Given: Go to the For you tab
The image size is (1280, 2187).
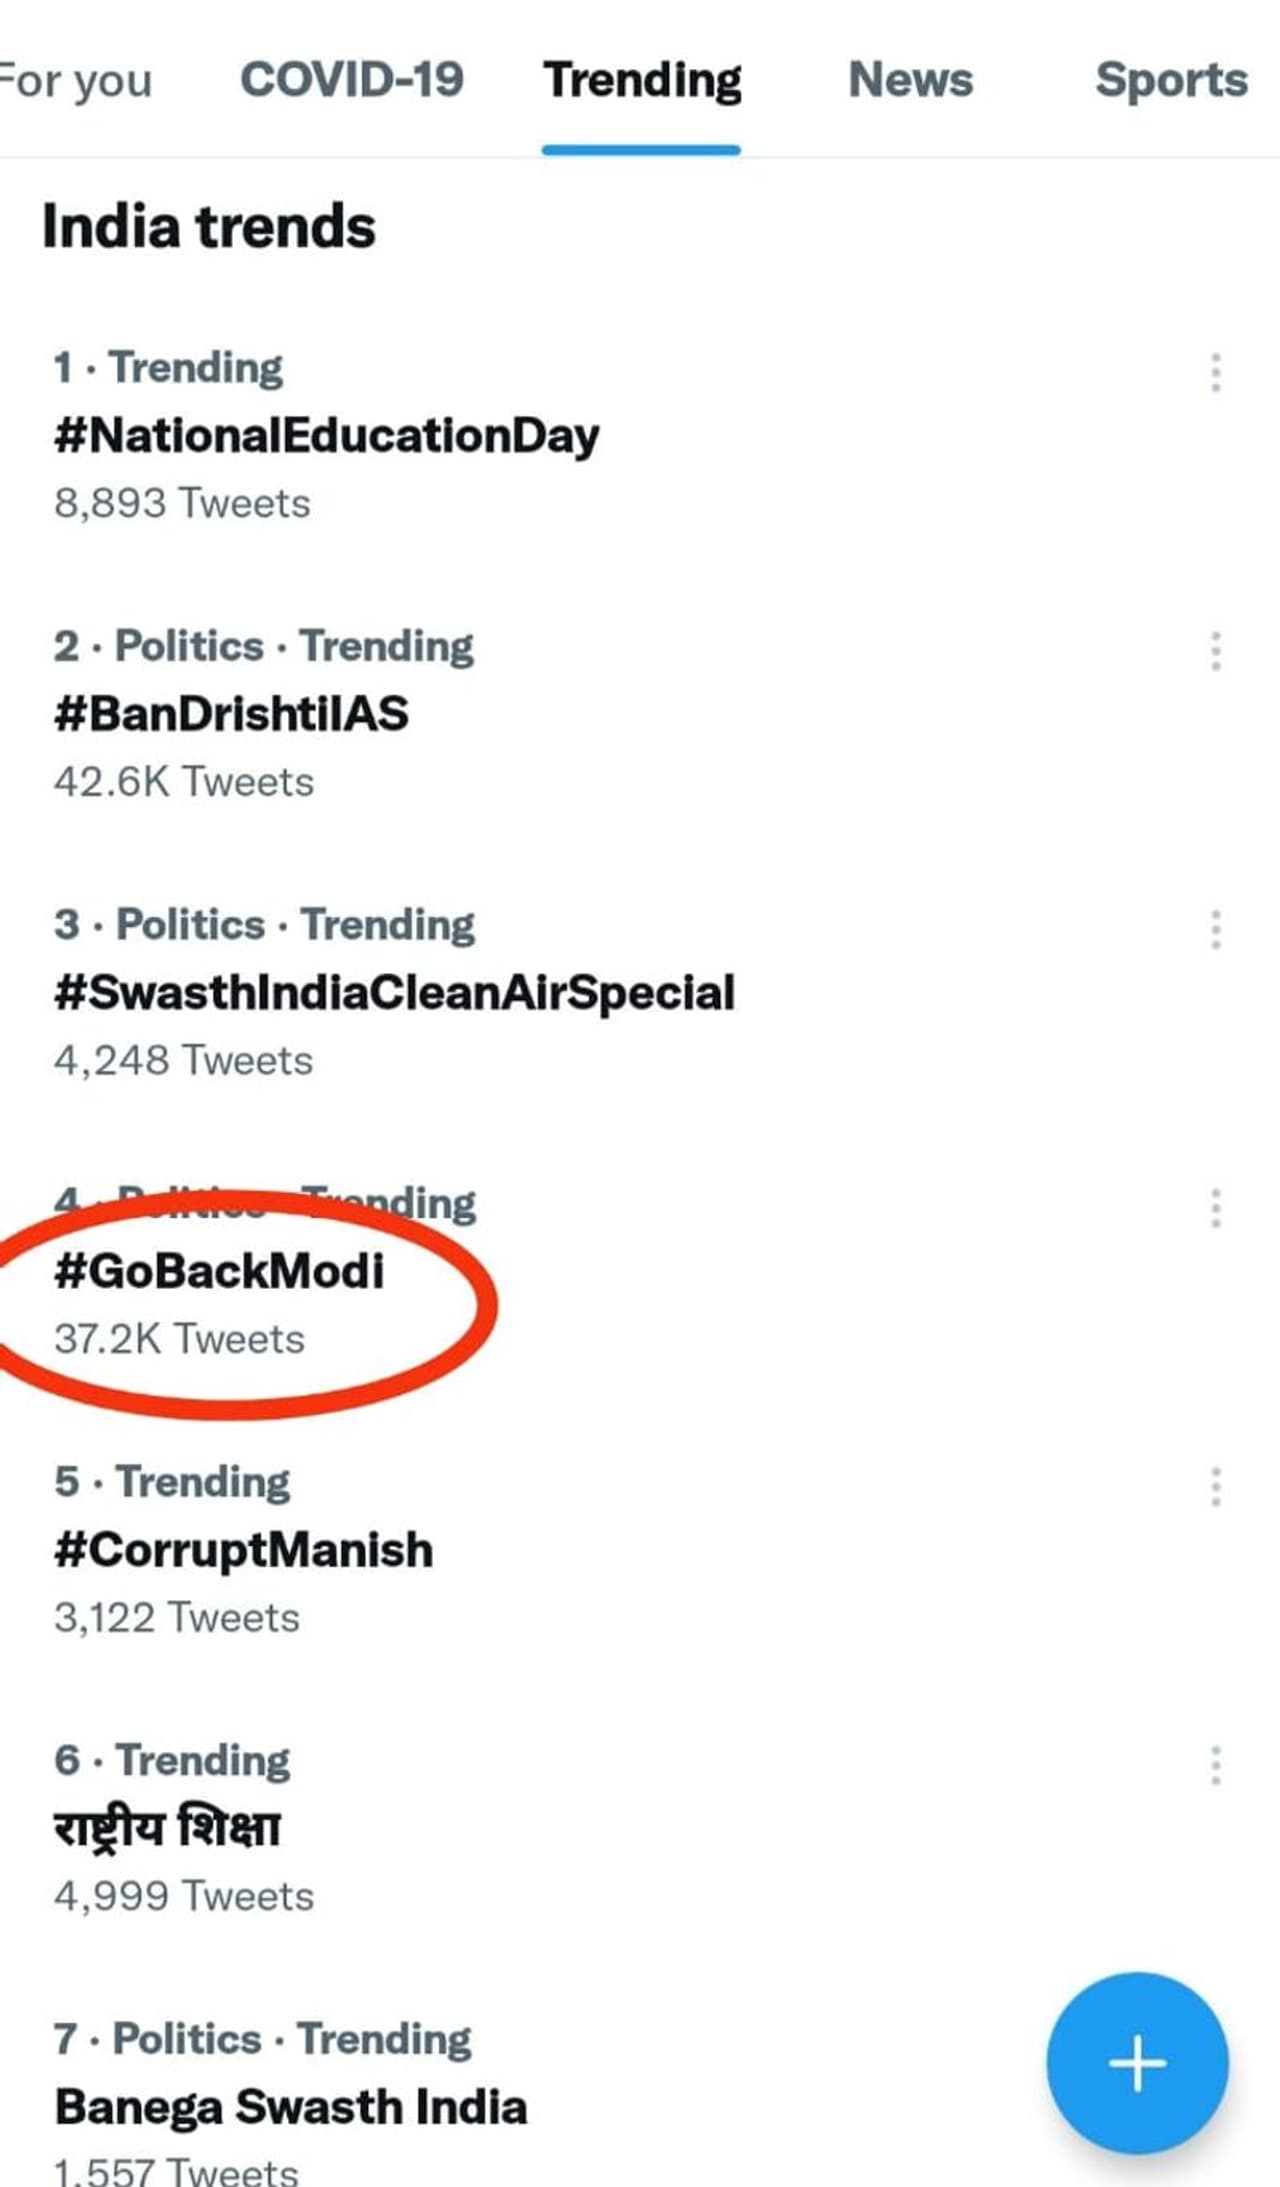Looking at the screenshot, I should [76, 80].
